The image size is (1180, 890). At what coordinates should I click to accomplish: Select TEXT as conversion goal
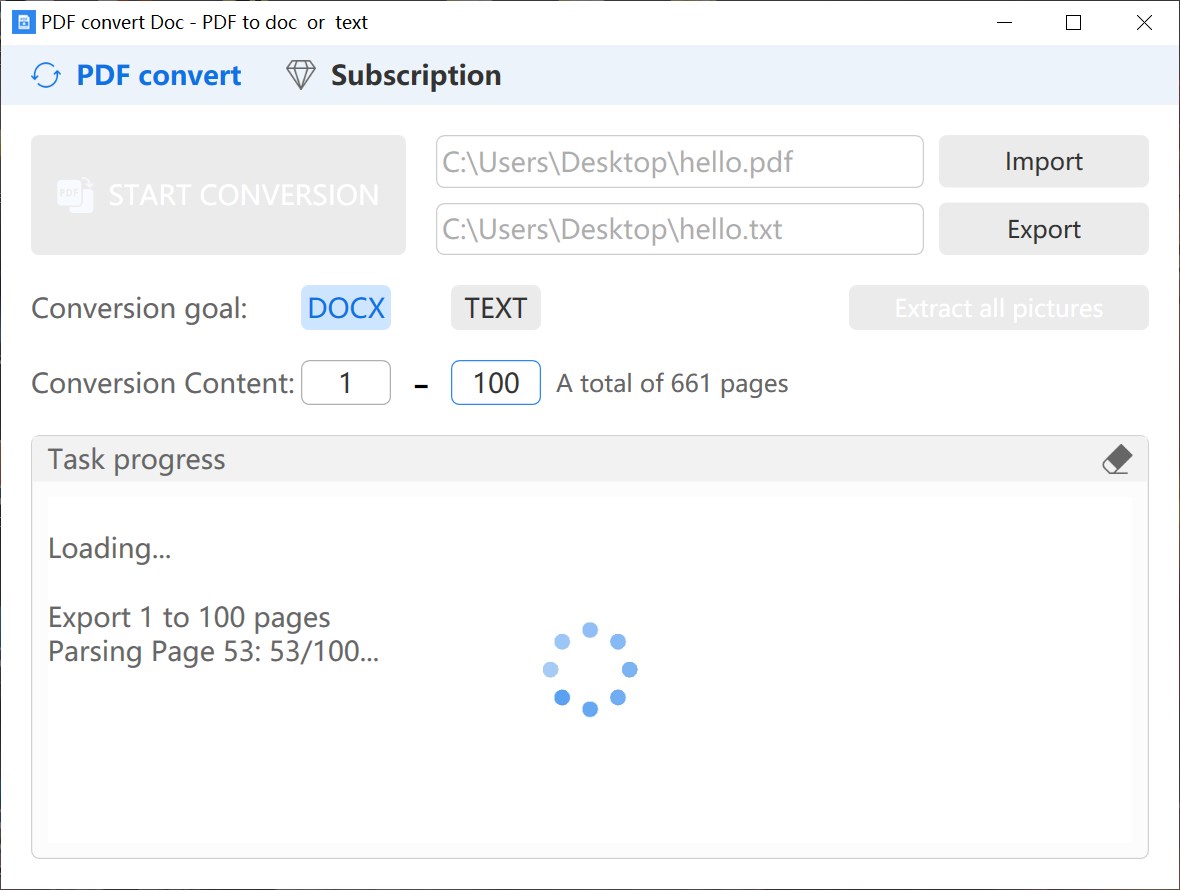pos(496,308)
